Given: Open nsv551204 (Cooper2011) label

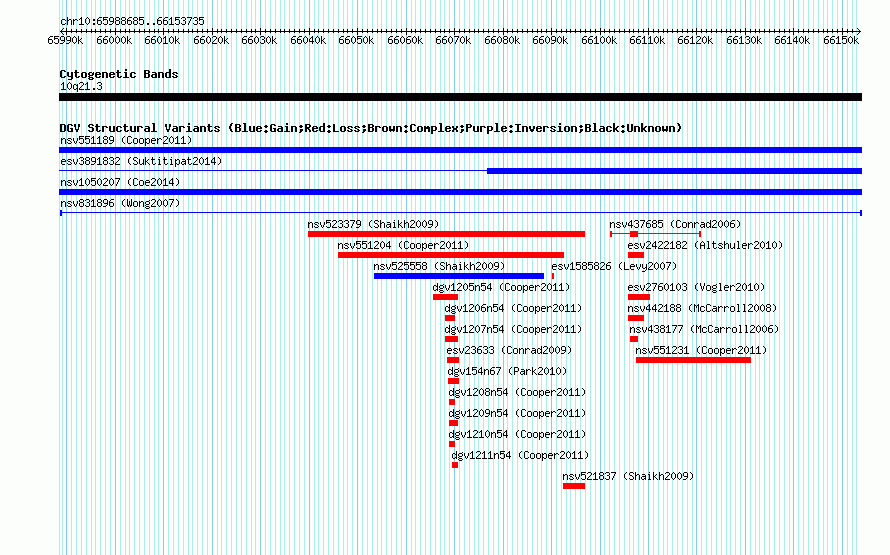Looking at the screenshot, I should (x=403, y=245).
